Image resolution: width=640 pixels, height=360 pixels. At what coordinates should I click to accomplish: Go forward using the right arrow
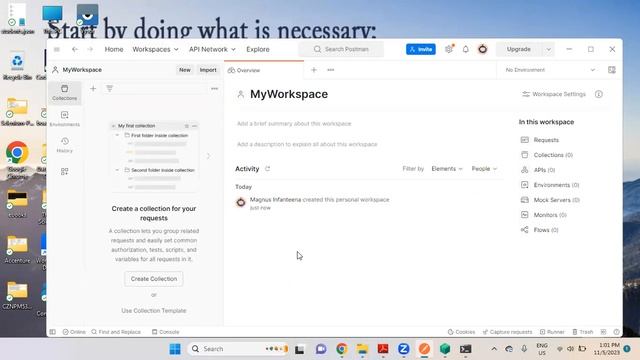pos(90,49)
